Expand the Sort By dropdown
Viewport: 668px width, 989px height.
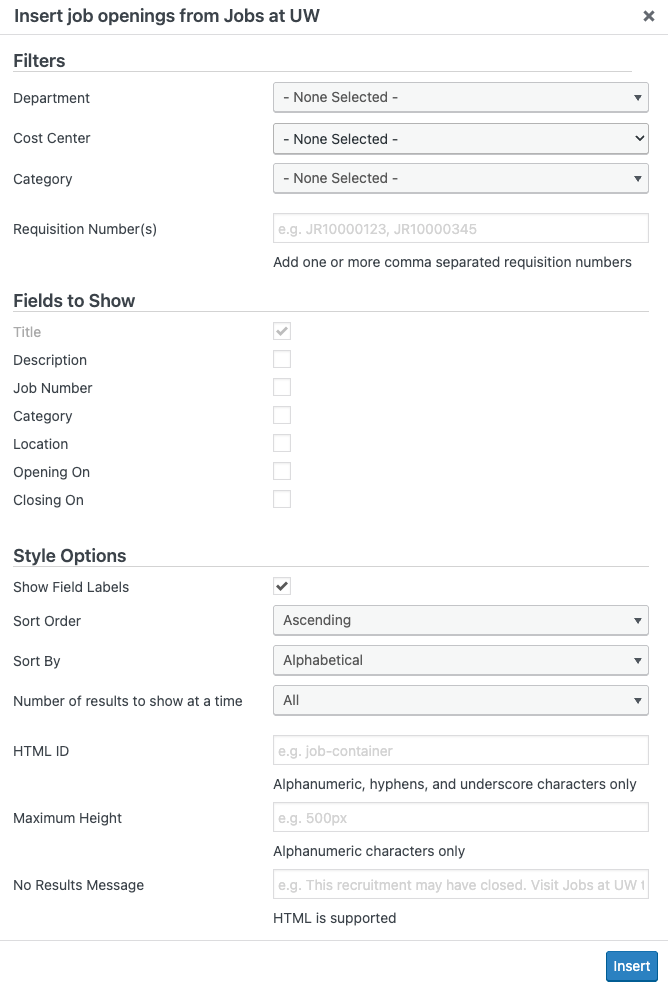[x=460, y=661]
